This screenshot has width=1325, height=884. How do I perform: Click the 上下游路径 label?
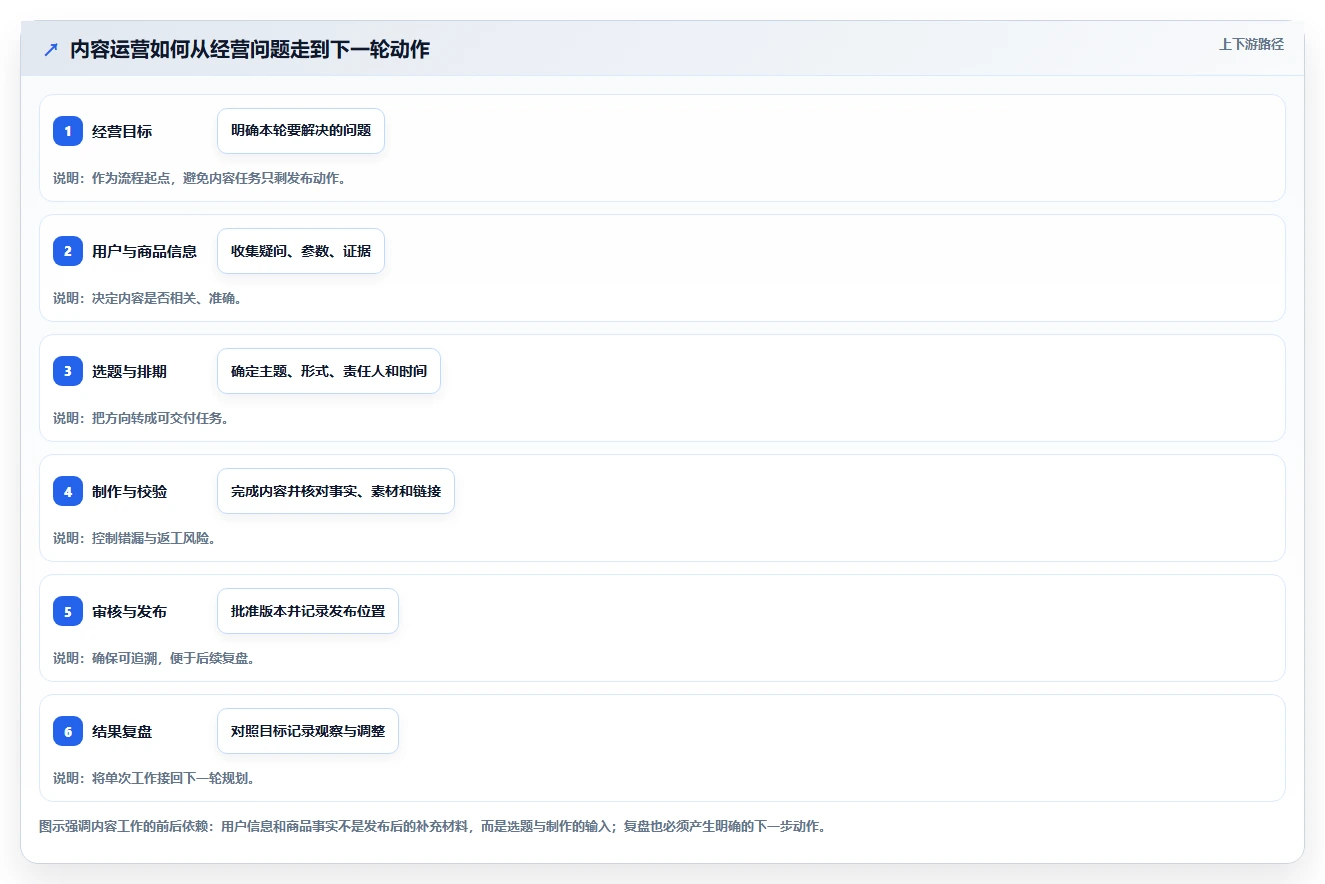pos(1251,44)
